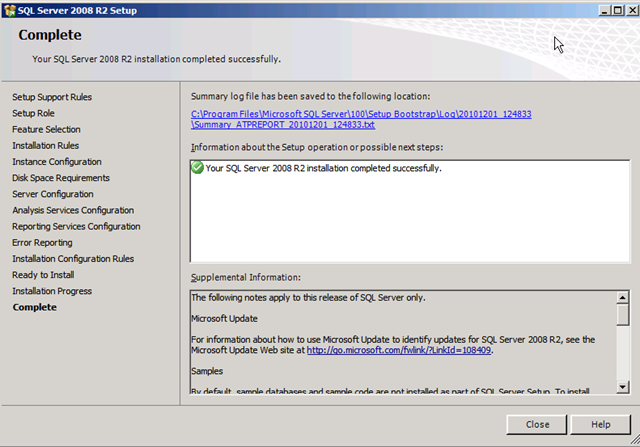640x447 pixels.
Task: Select the Feature Selection step
Action: point(46,129)
